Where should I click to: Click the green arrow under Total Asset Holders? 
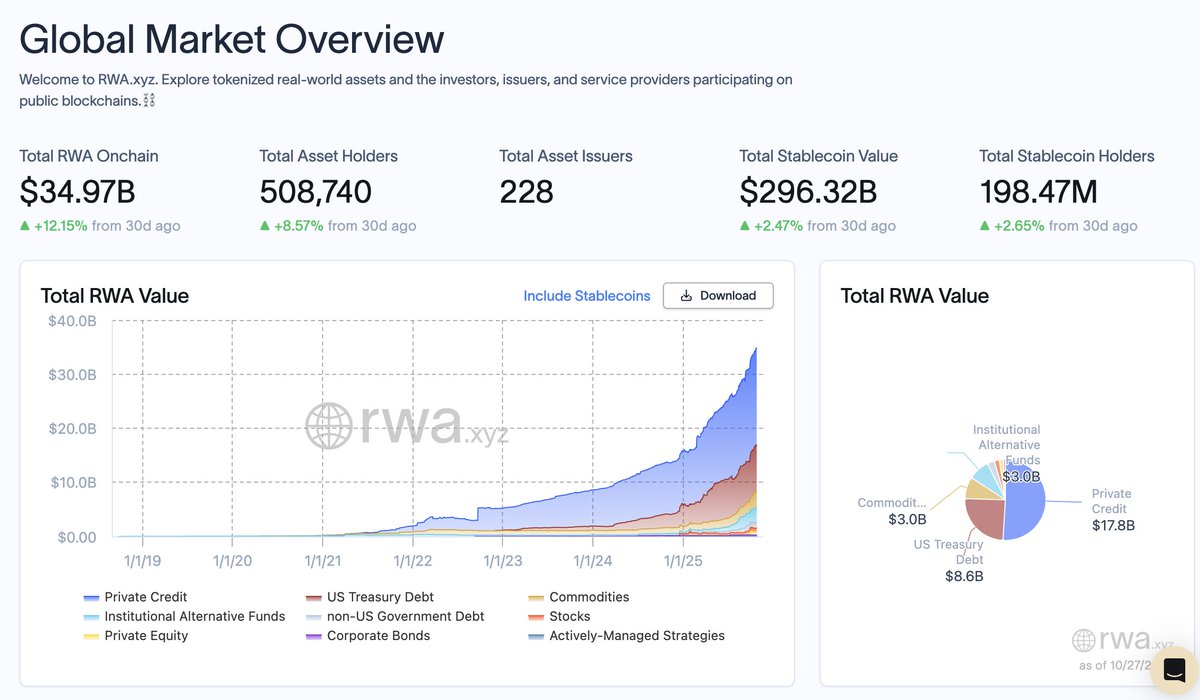[265, 225]
